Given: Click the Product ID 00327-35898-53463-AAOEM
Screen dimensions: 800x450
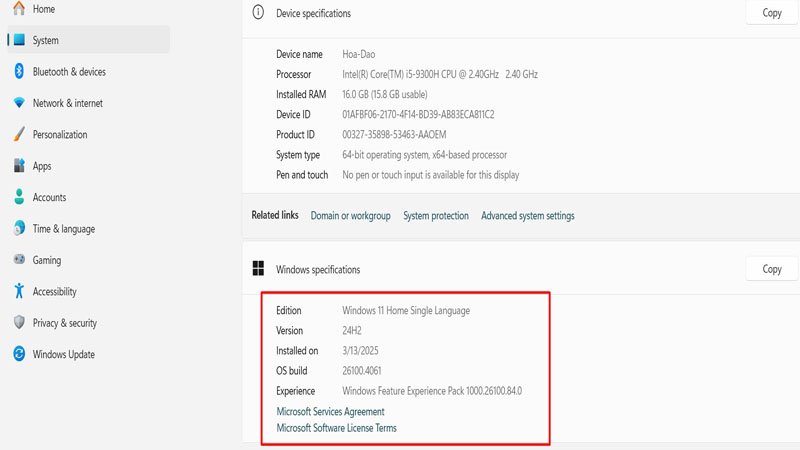Looking at the screenshot, I should 394,135.
